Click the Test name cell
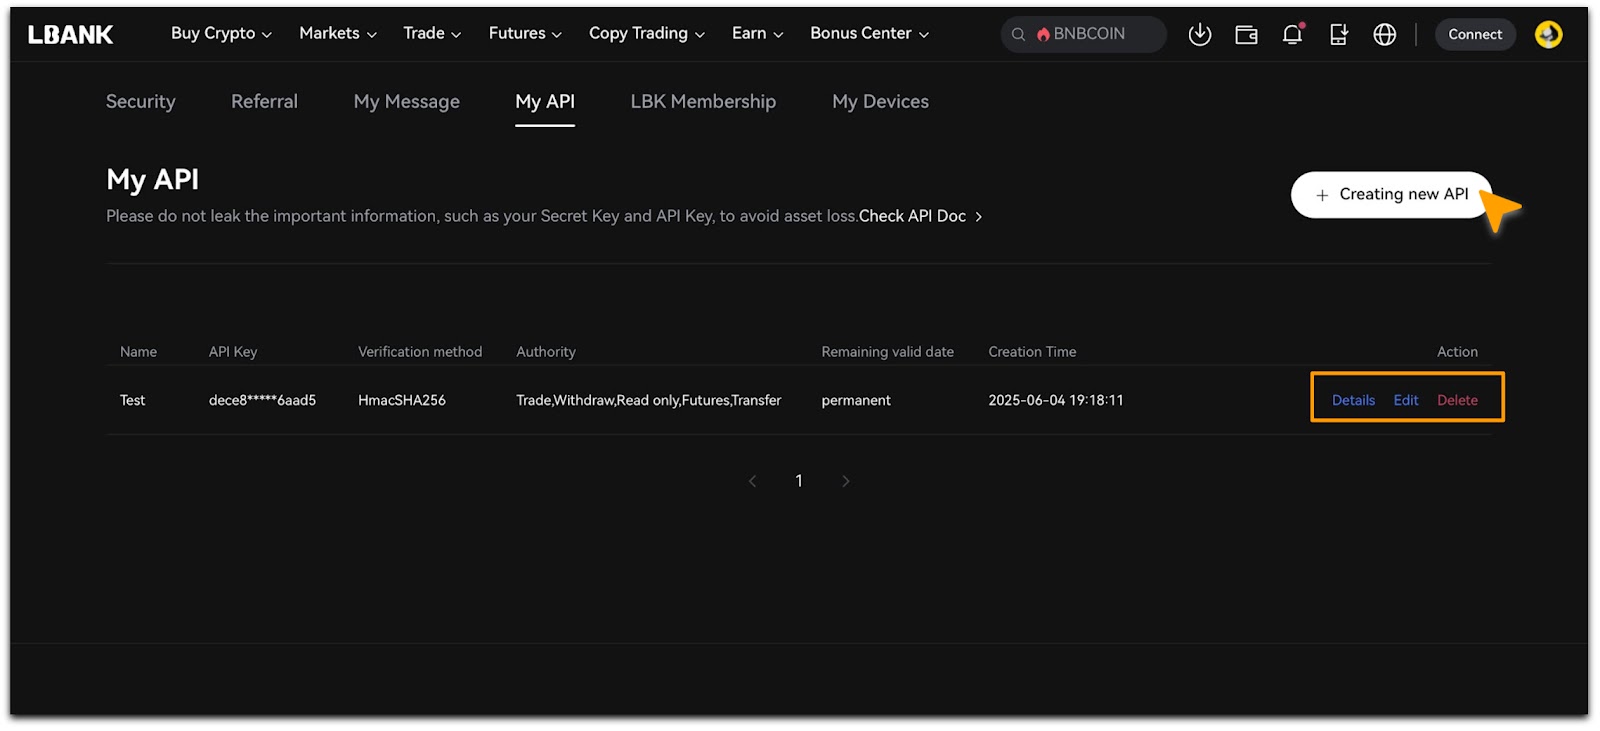The image size is (1600, 731). click(133, 400)
